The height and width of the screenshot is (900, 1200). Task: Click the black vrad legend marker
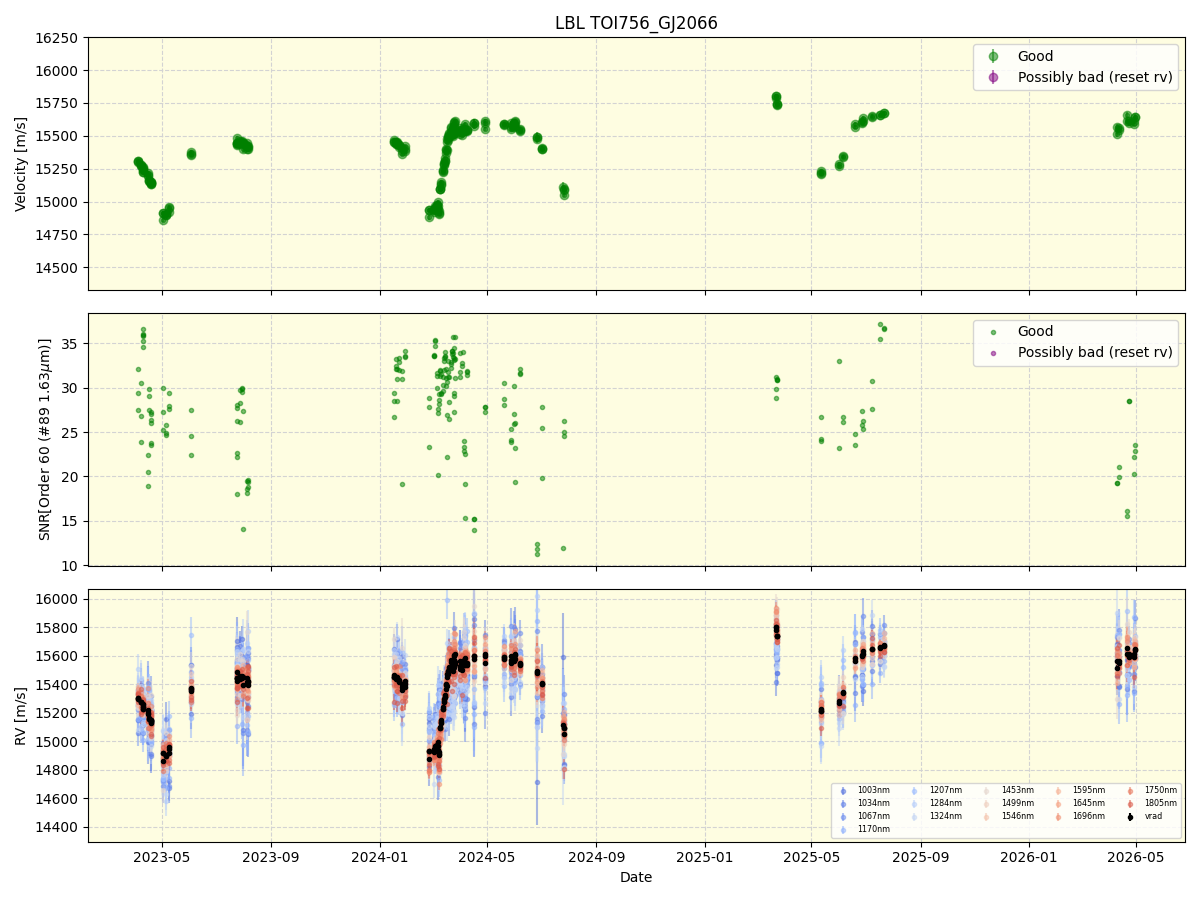[1130, 817]
